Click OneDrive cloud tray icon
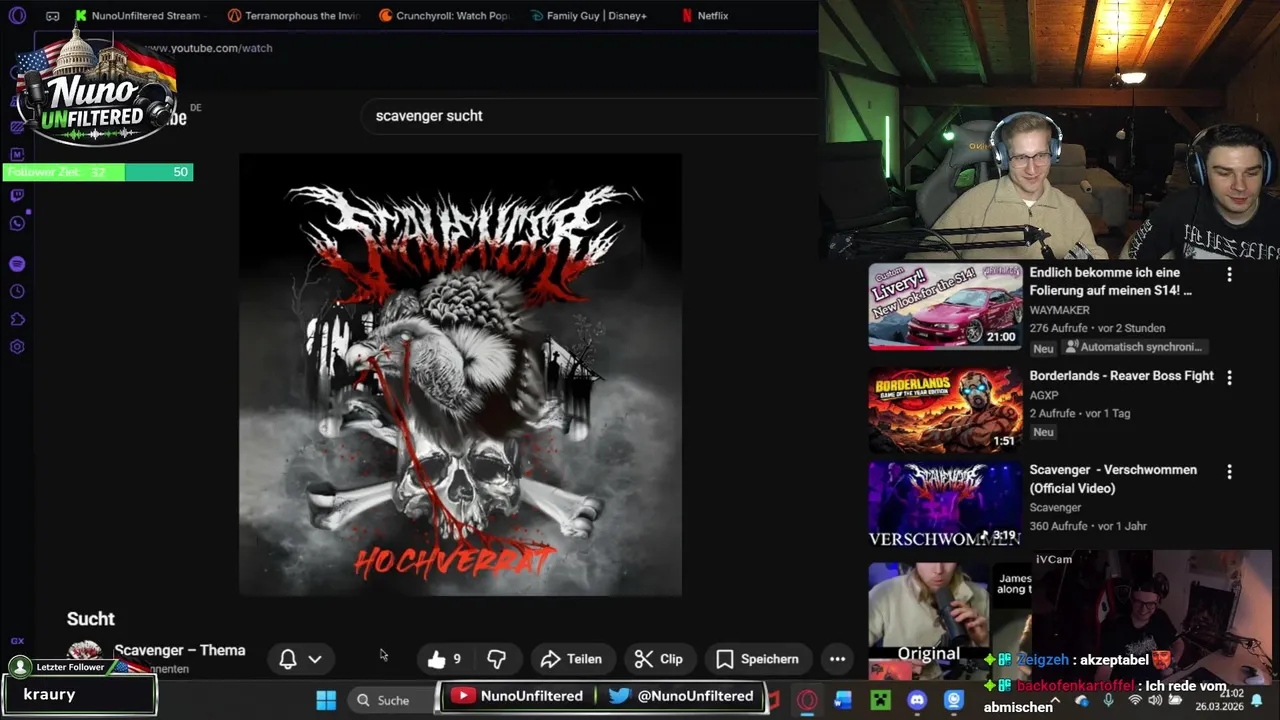Image resolution: width=1280 pixels, height=720 pixels. point(1082,700)
